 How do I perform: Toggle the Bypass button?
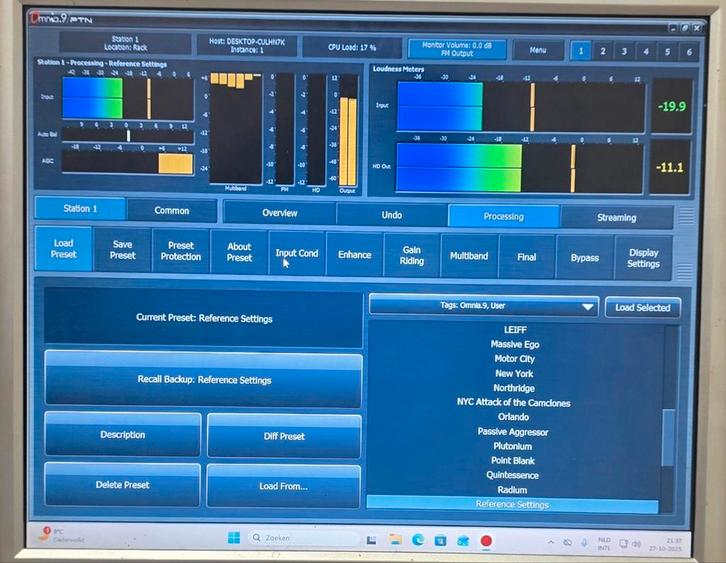(585, 257)
